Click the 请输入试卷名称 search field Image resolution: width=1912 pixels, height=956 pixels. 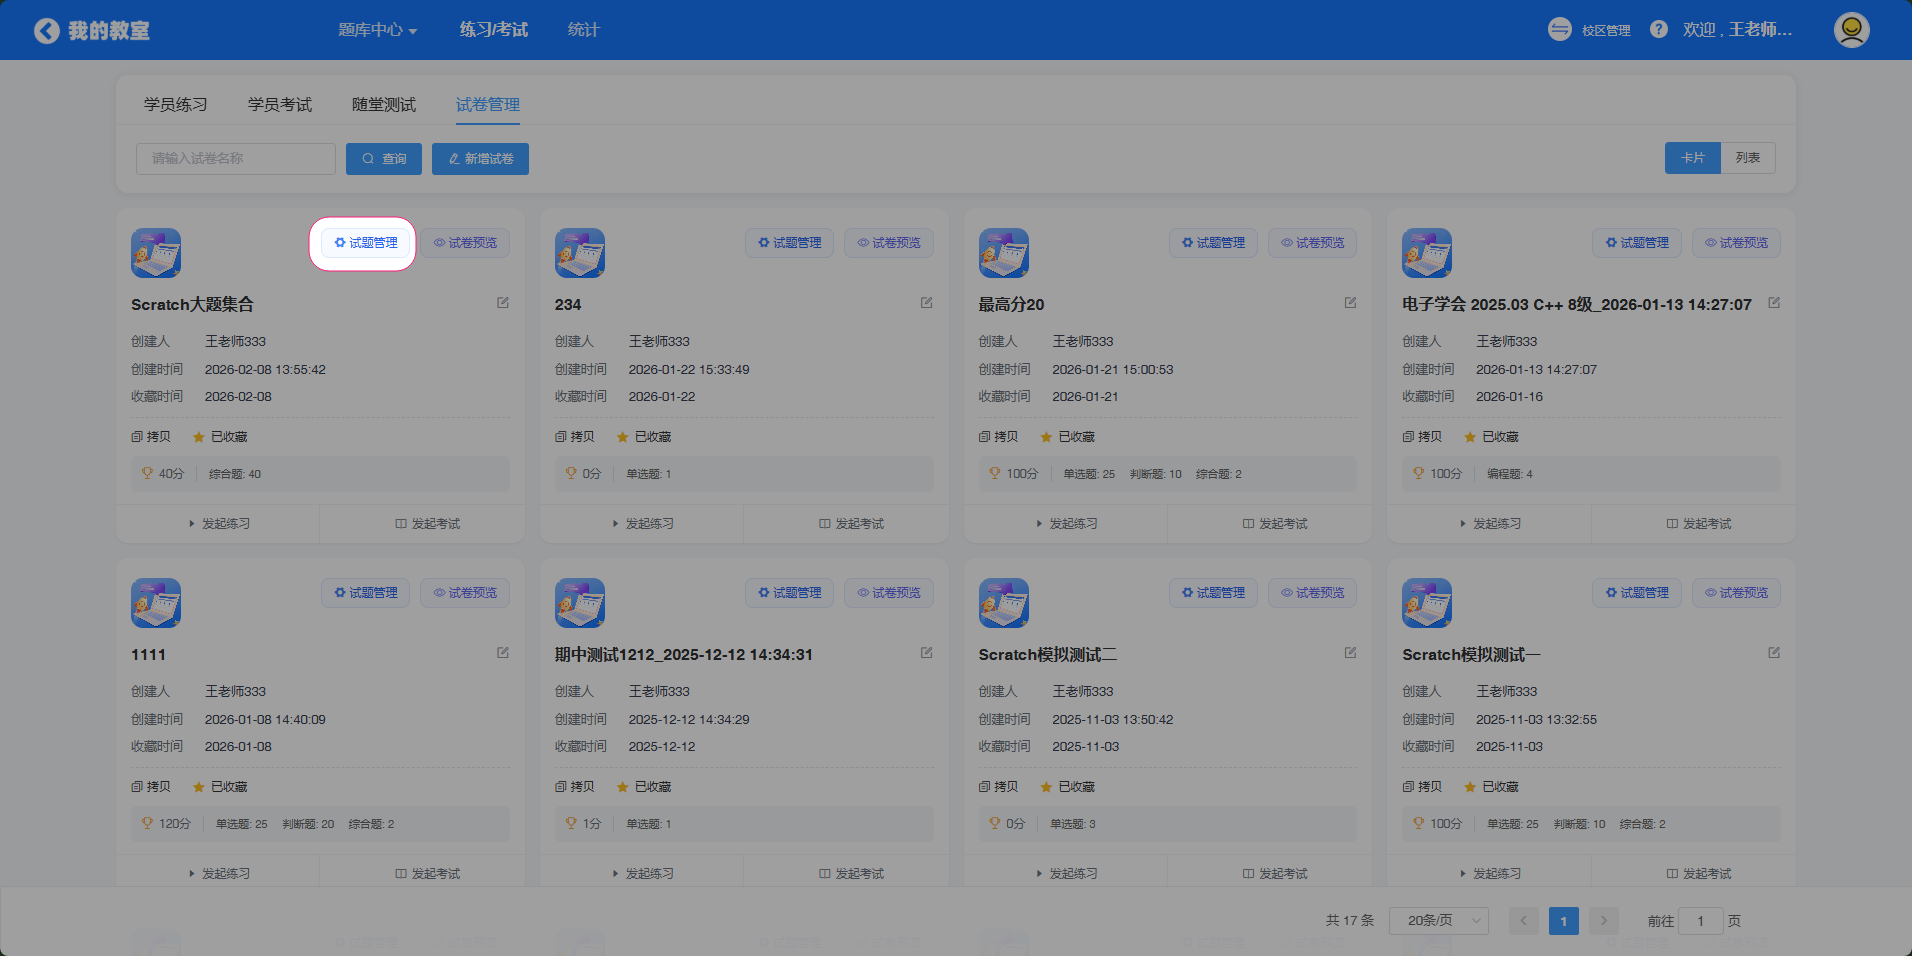tap(236, 159)
